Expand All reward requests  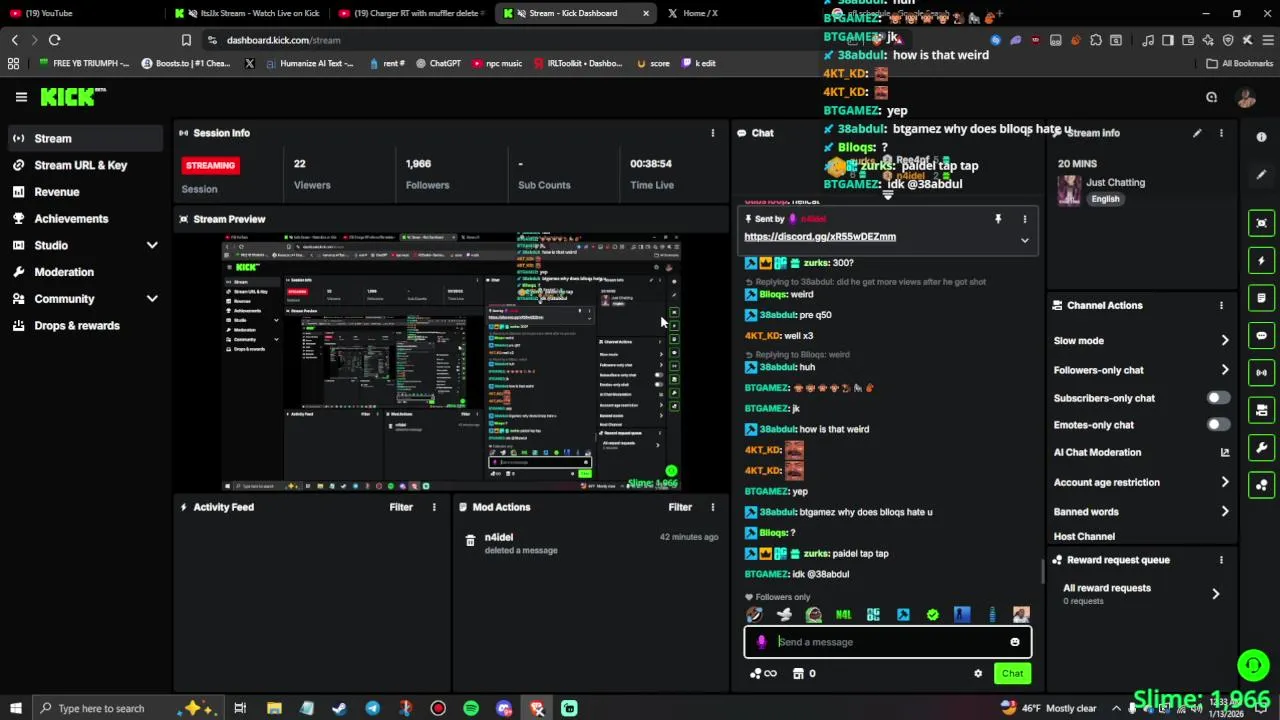[1216, 594]
